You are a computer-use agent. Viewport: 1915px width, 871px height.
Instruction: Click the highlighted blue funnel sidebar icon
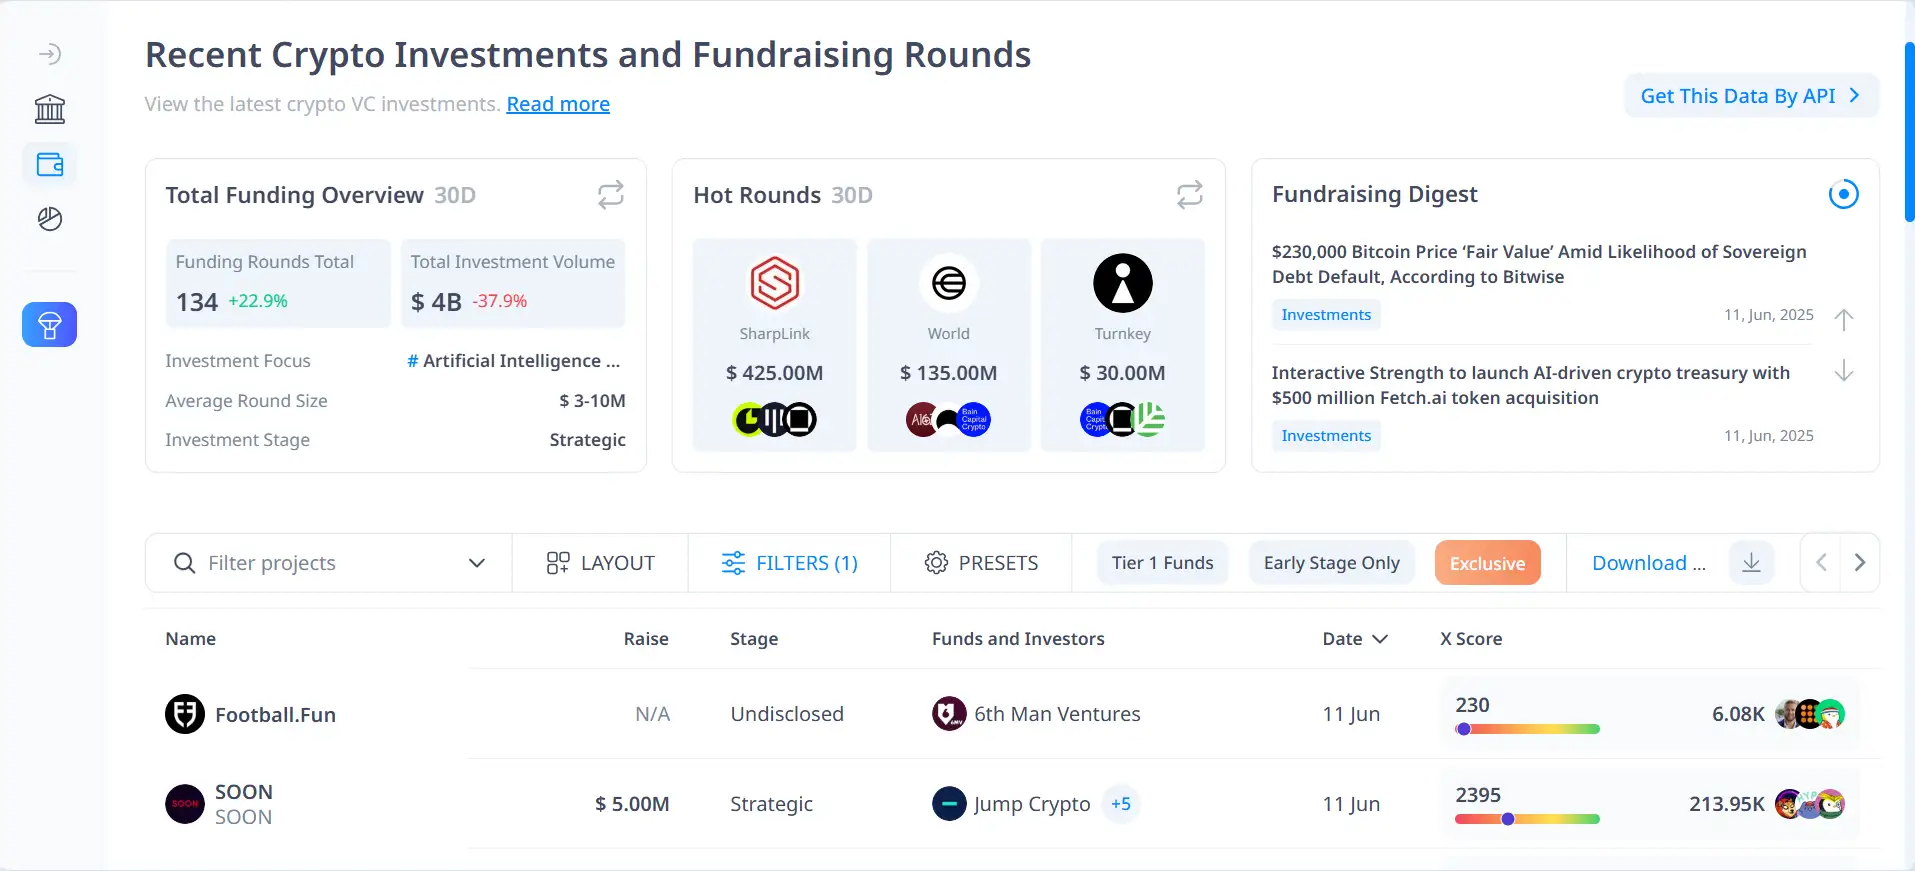(x=50, y=325)
